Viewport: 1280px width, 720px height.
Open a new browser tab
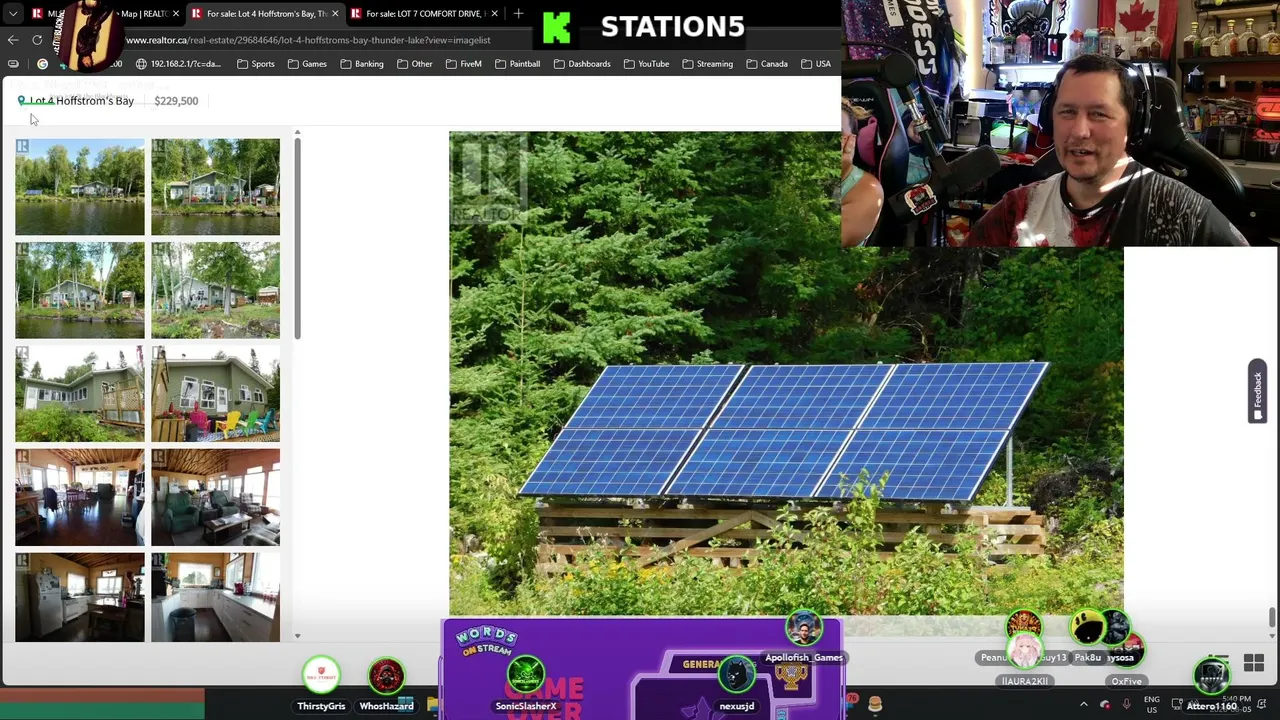pyautogui.click(x=518, y=14)
